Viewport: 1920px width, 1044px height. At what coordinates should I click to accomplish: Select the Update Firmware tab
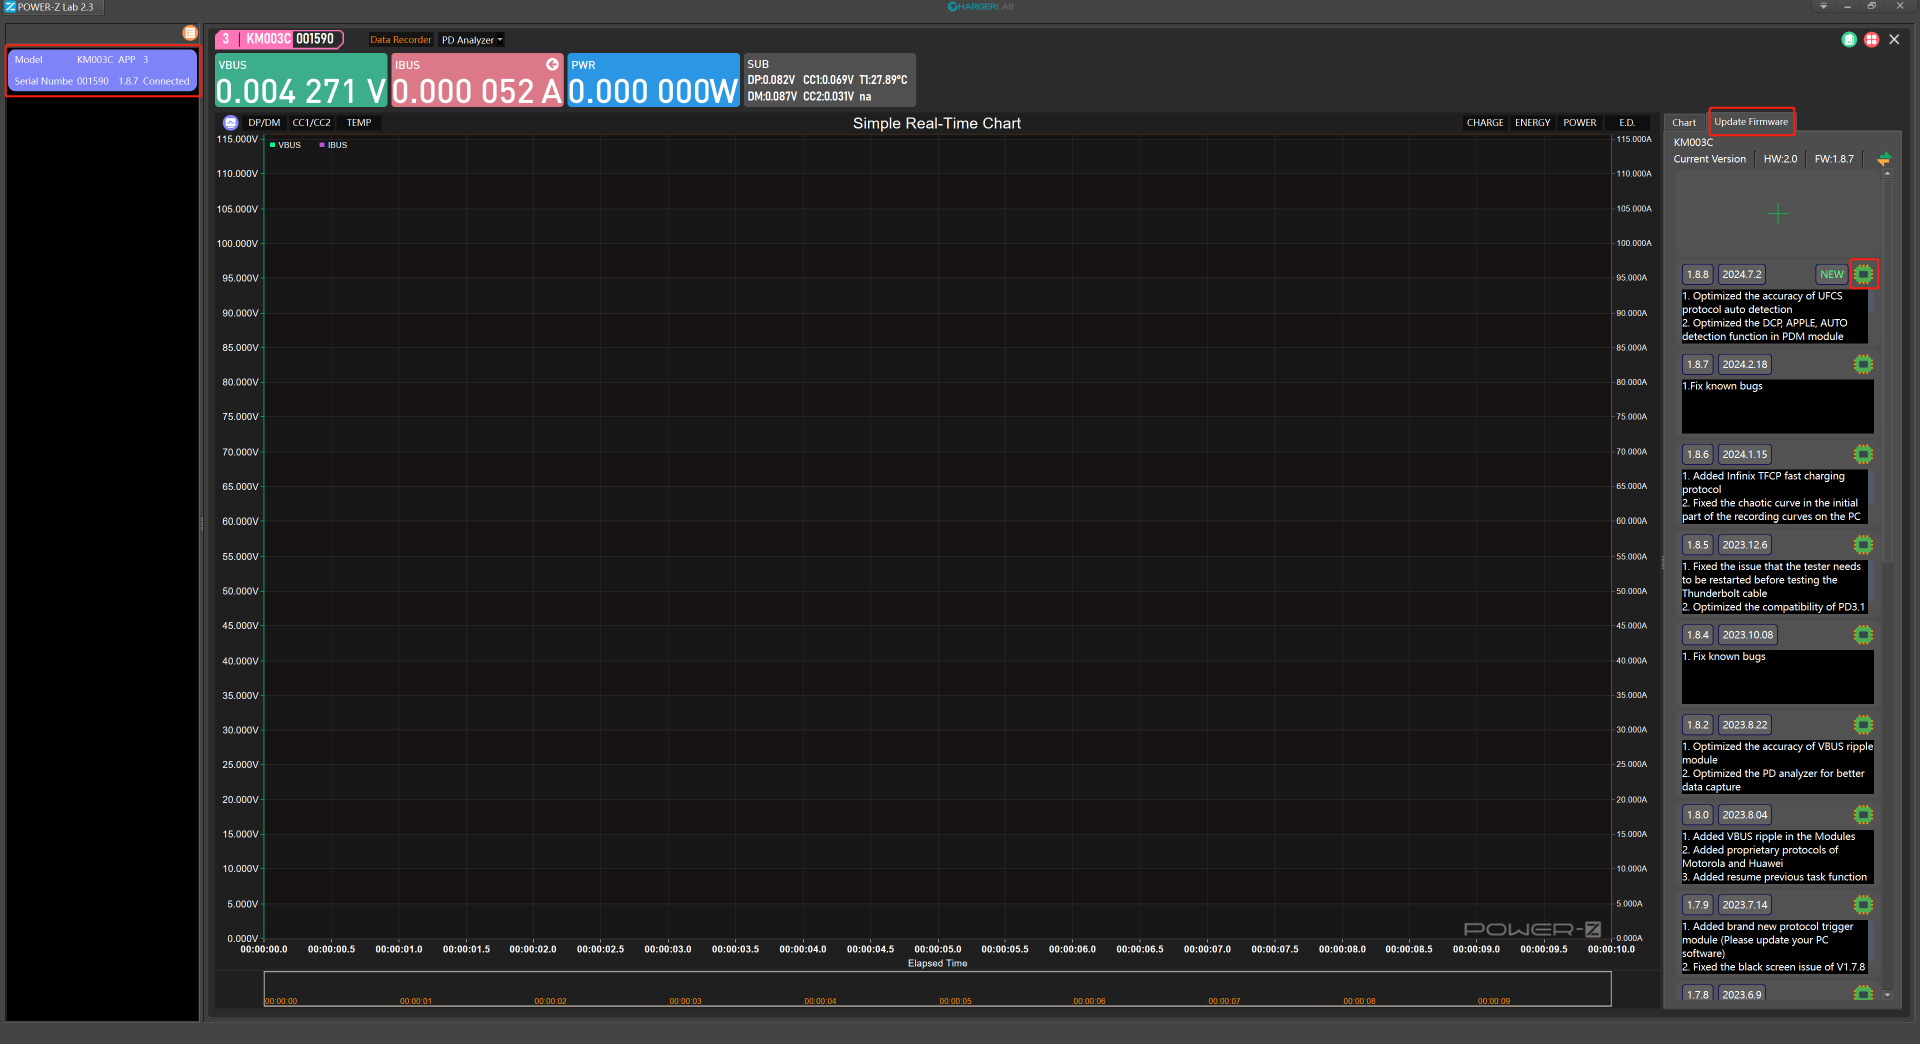pos(1751,122)
